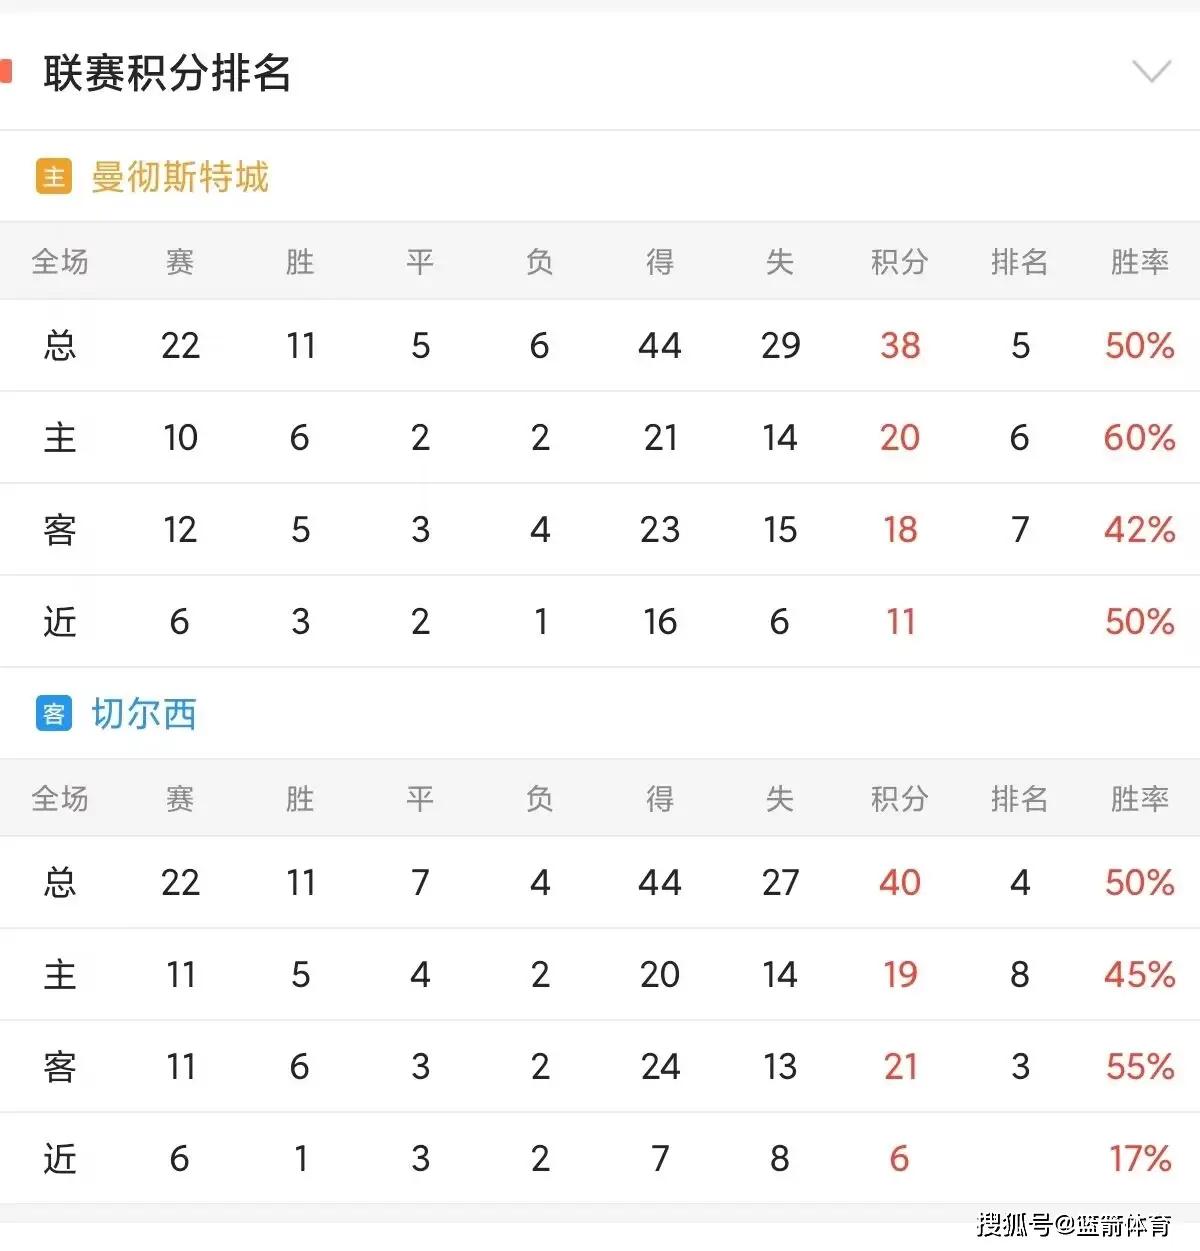
Task: Click the 积分 column header in Manchester City table
Action: [900, 262]
